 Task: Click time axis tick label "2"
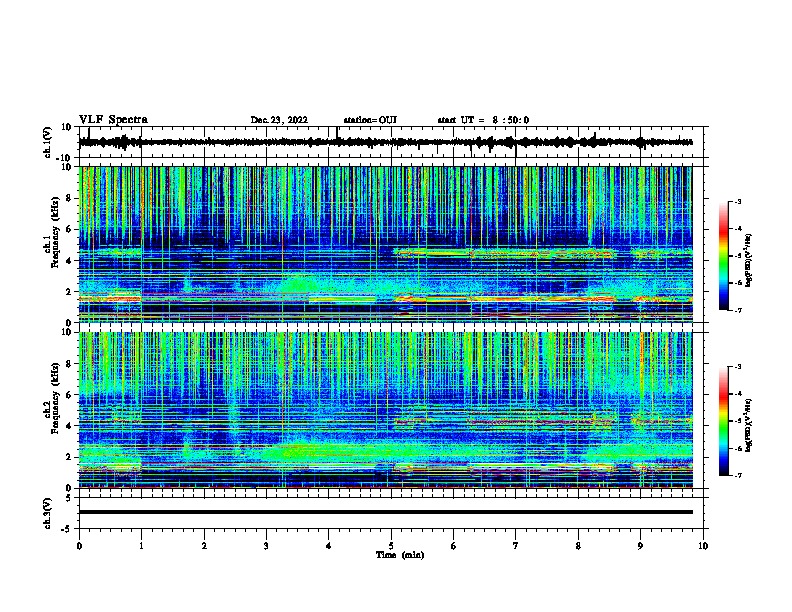(204, 546)
